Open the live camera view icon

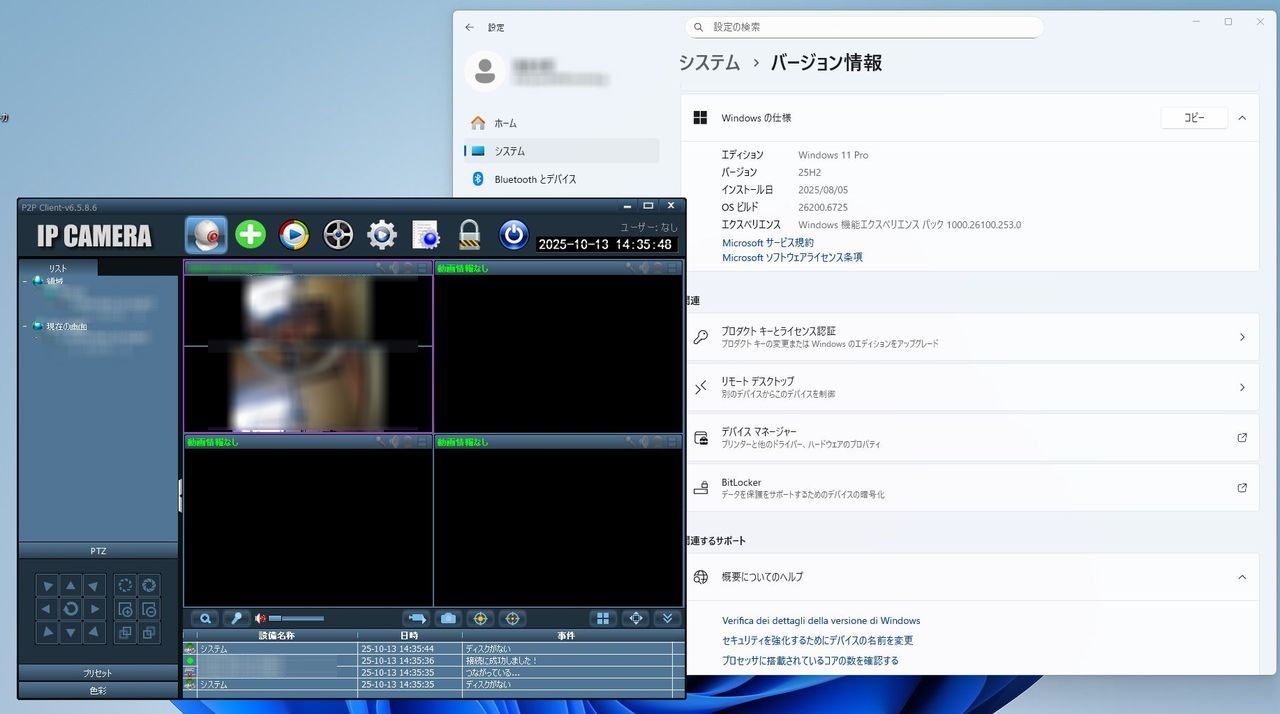click(x=206, y=235)
